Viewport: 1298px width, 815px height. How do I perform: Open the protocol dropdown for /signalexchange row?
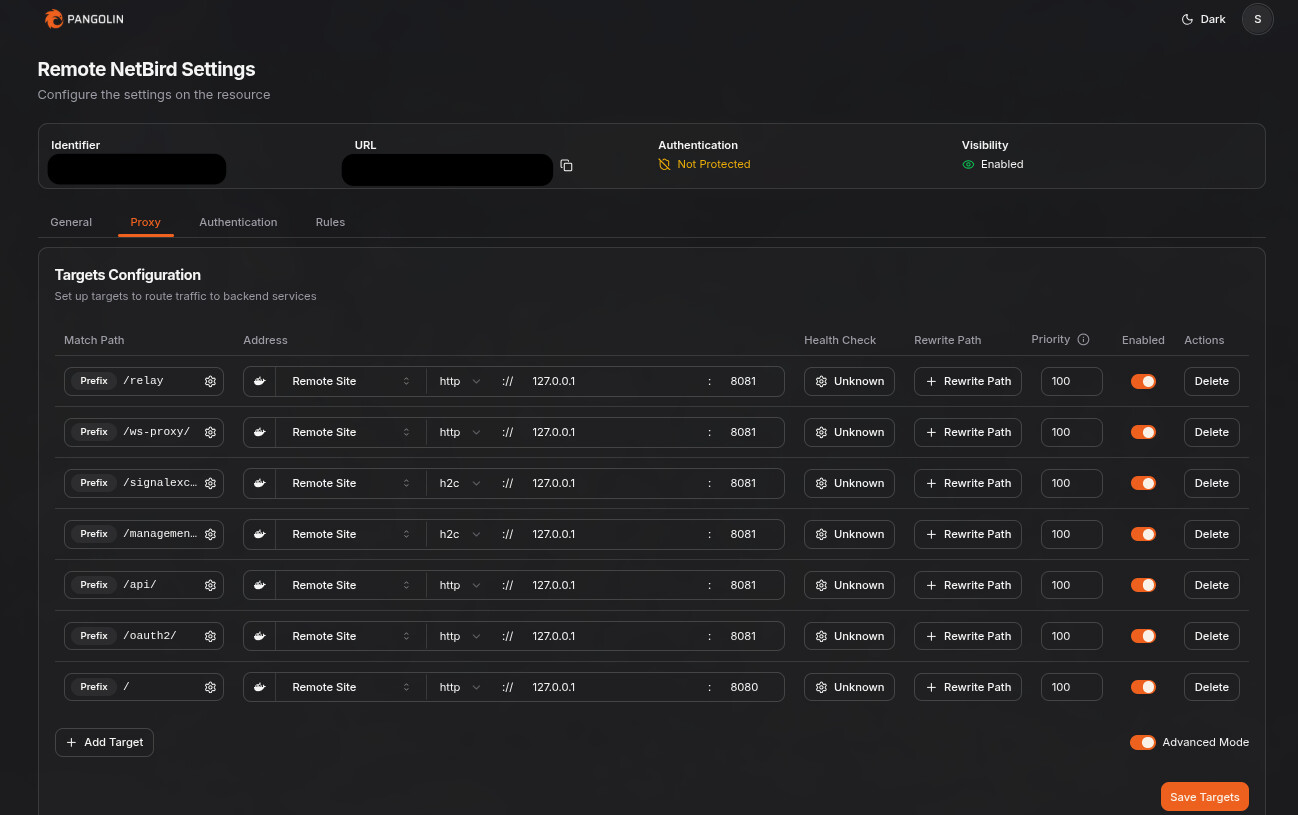459,483
